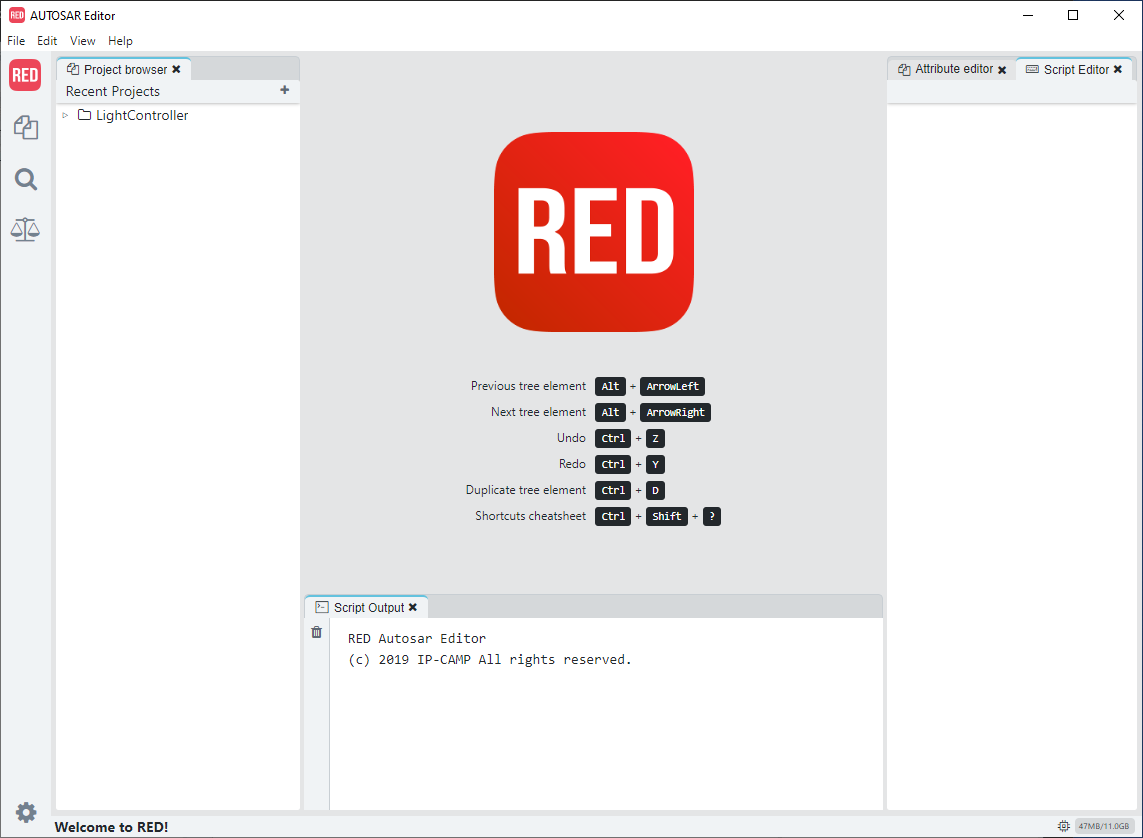Close the AUTOSAR Editor window
Screen dimensions: 1143x838
pos(1119,15)
